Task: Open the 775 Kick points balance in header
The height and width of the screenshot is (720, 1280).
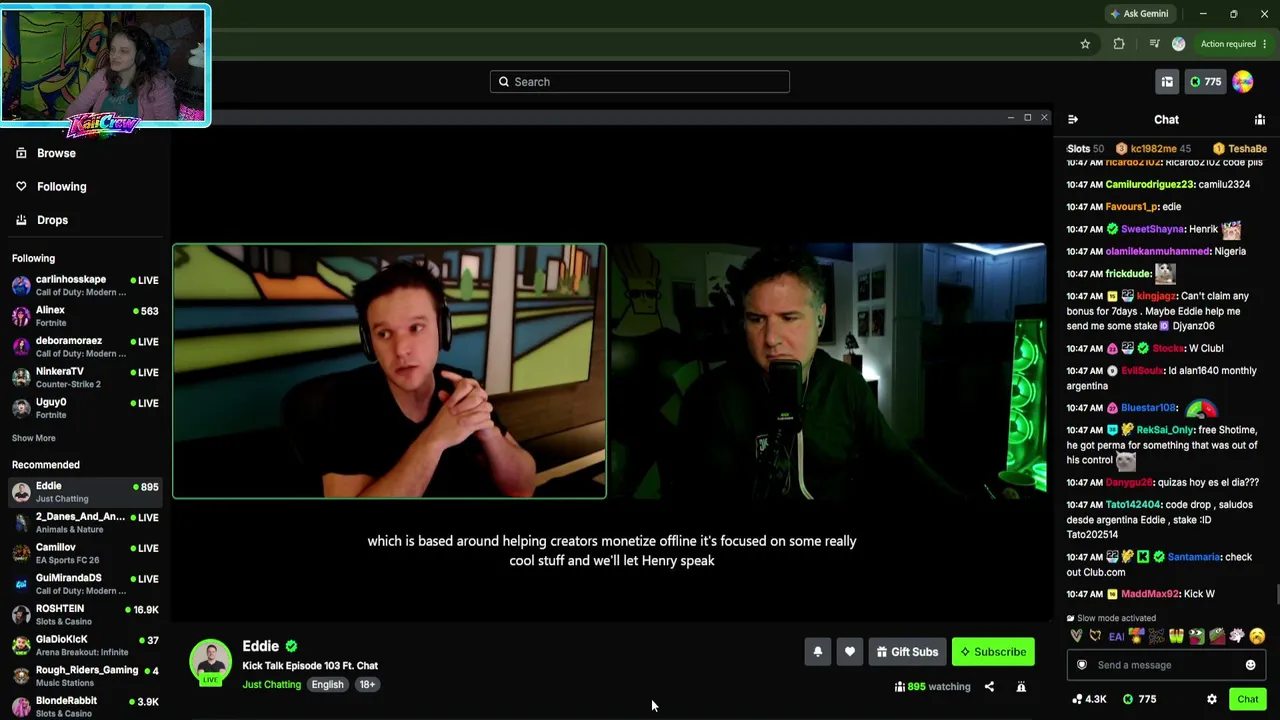Action: point(1204,82)
